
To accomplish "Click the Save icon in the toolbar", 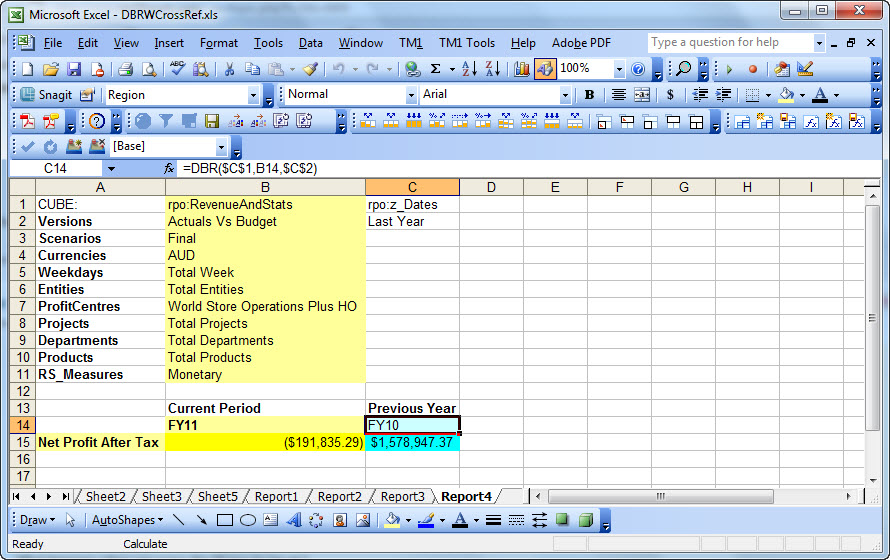I will pos(74,69).
